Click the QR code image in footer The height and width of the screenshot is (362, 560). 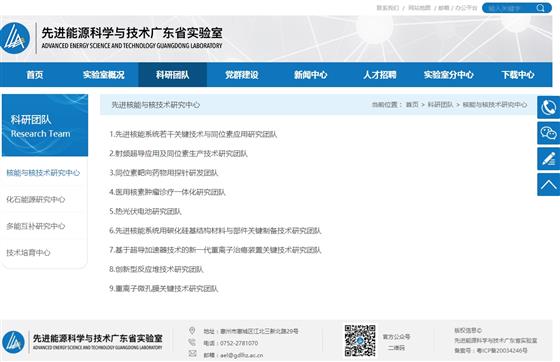pos(360,341)
